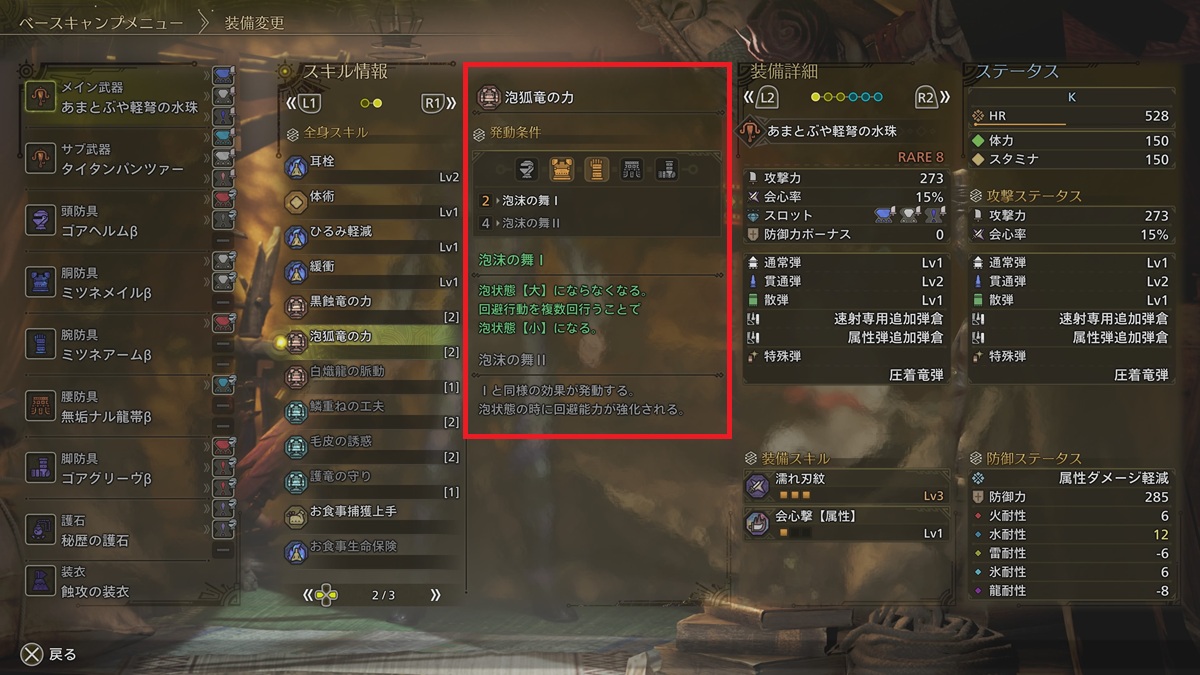Switch equipment details page with R2
This screenshot has height=675, width=1200.
pyautogui.click(x=926, y=97)
